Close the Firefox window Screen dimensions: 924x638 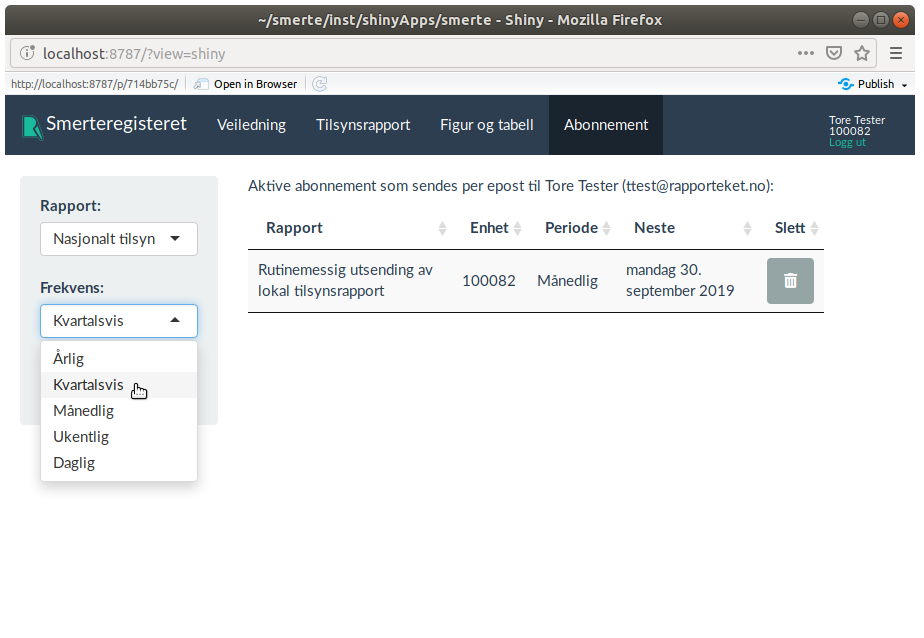click(900, 20)
